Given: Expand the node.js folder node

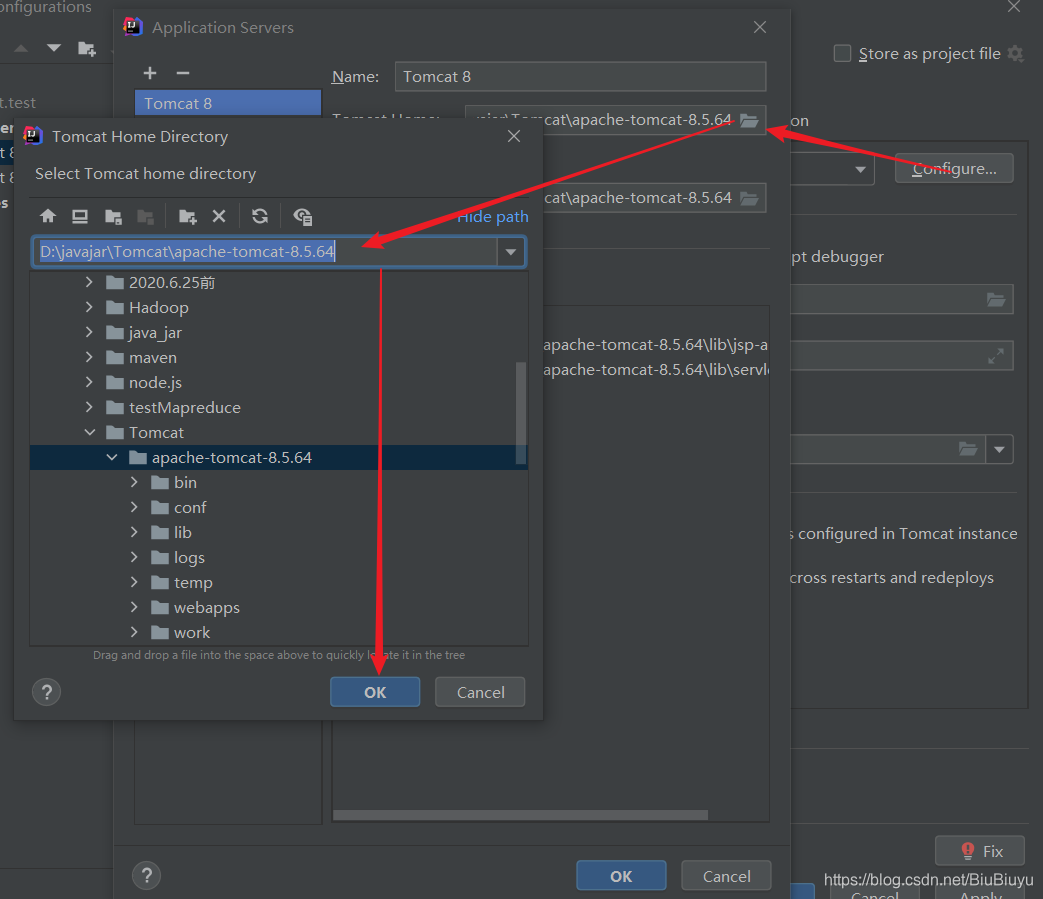Looking at the screenshot, I should [x=89, y=382].
